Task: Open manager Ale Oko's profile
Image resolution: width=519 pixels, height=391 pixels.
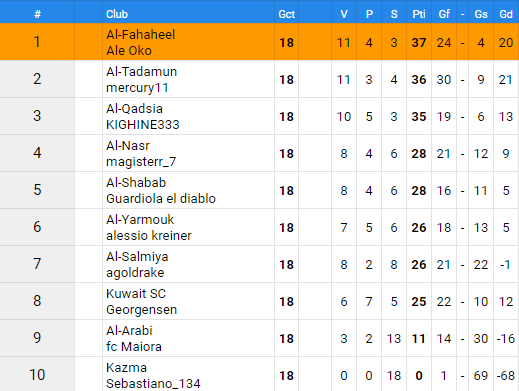Action: pyautogui.click(x=129, y=51)
